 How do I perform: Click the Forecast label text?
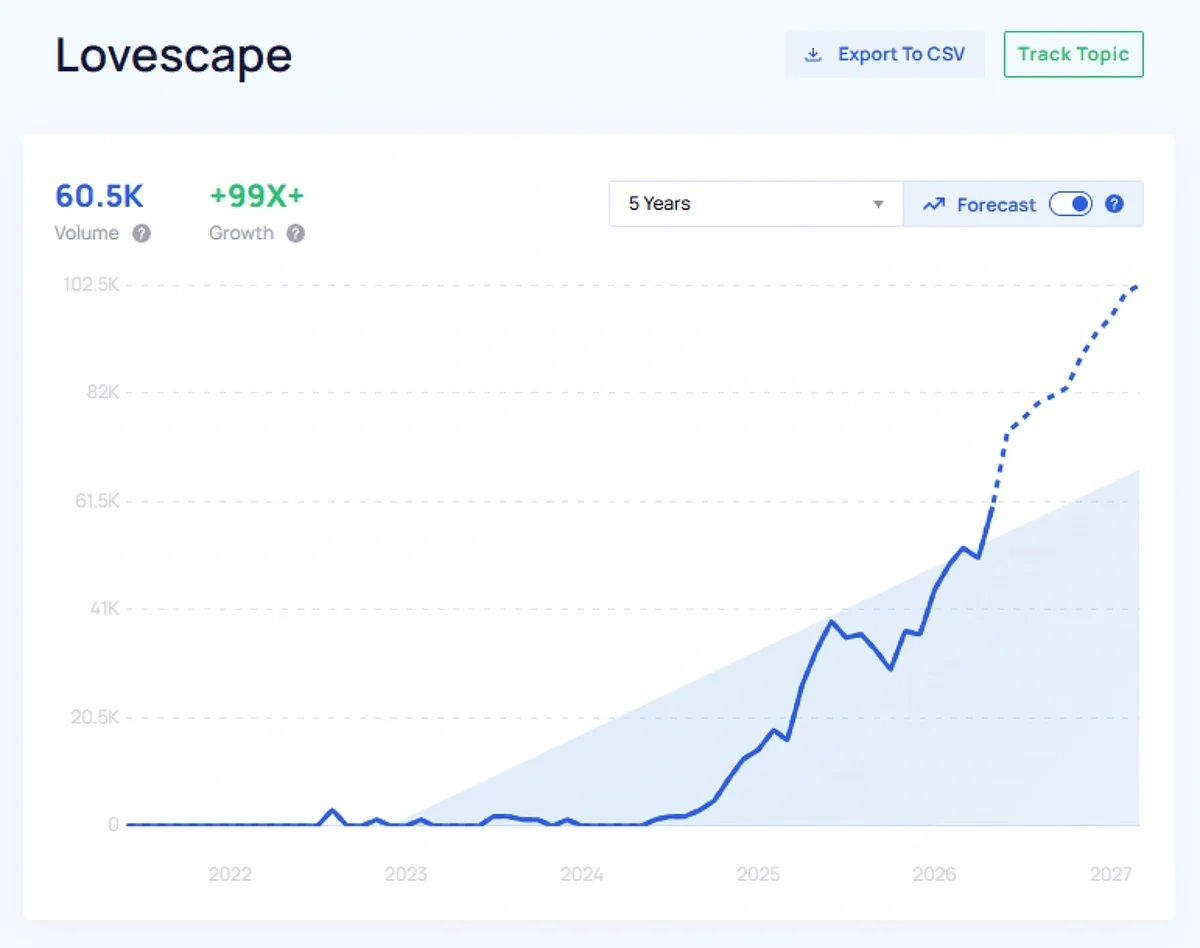tap(996, 204)
